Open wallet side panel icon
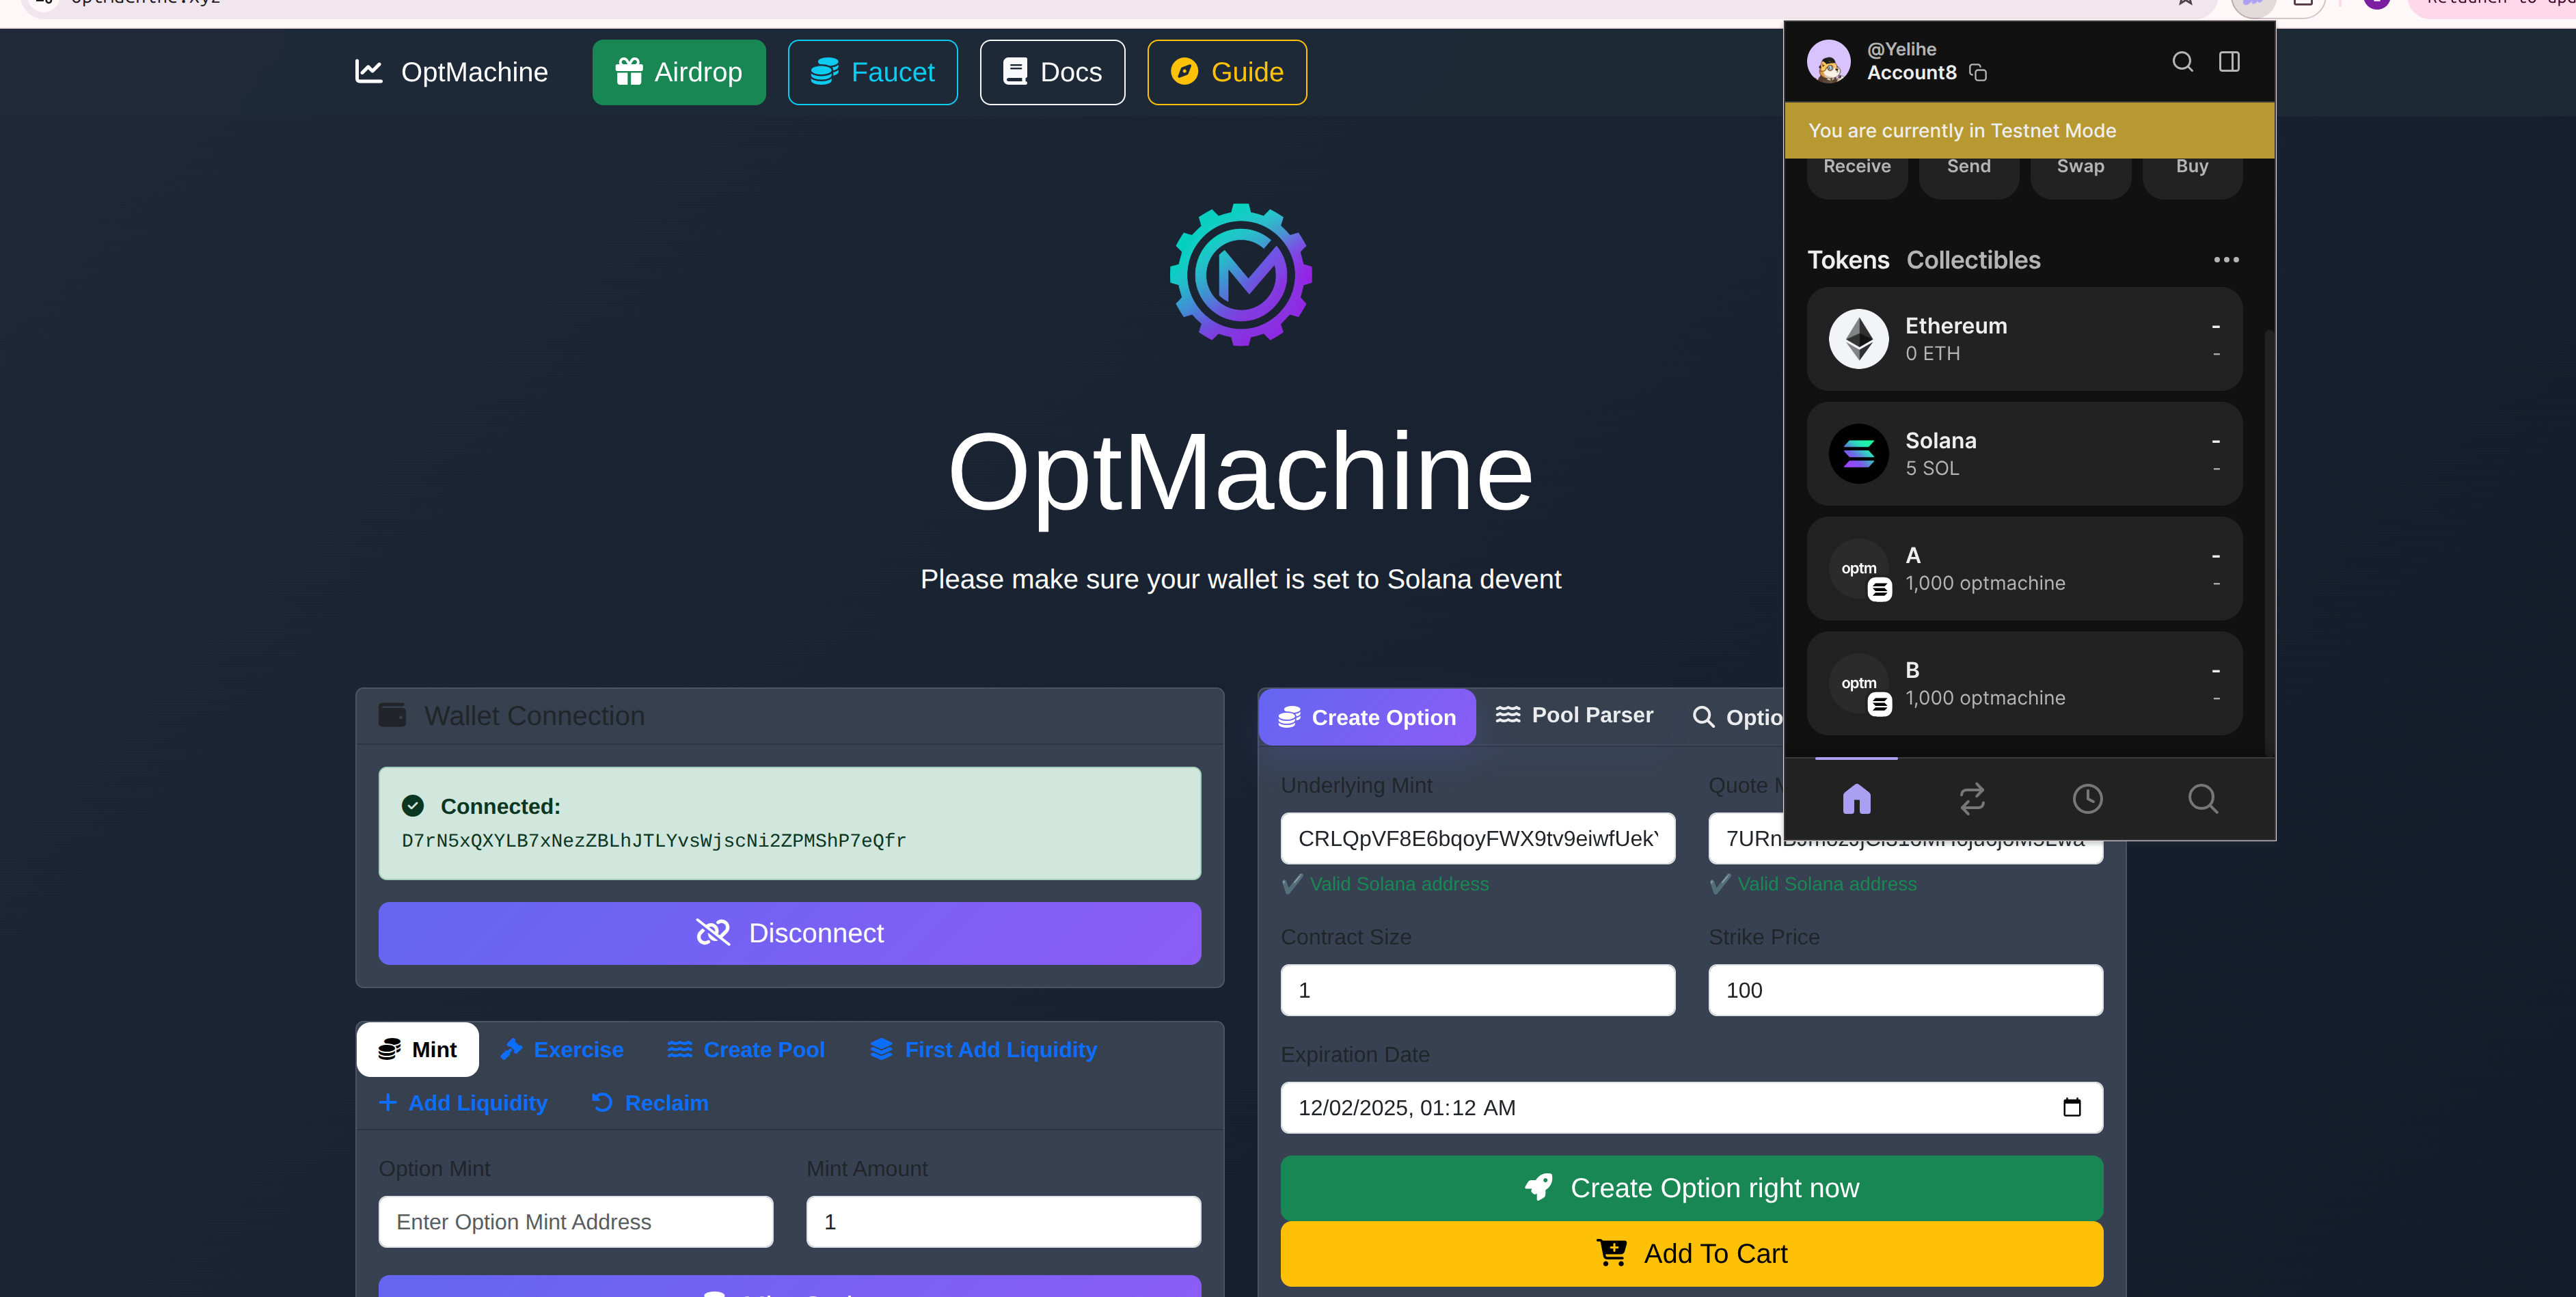The height and width of the screenshot is (1297, 2576). pos(2229,62)
